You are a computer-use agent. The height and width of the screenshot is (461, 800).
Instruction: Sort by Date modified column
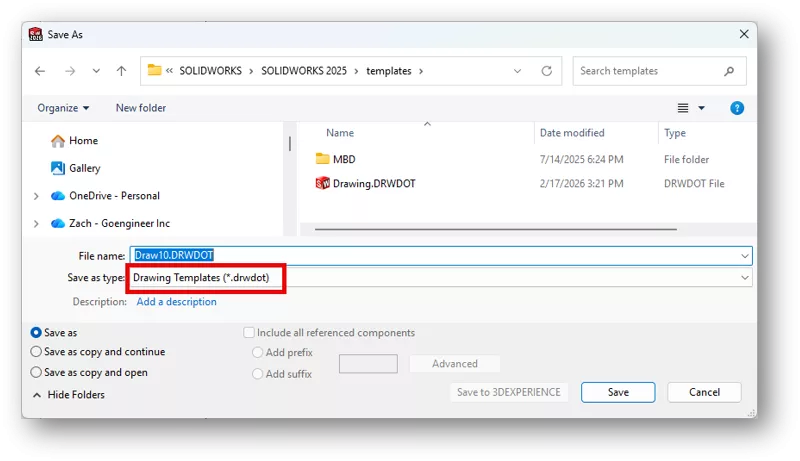point(572,133)
